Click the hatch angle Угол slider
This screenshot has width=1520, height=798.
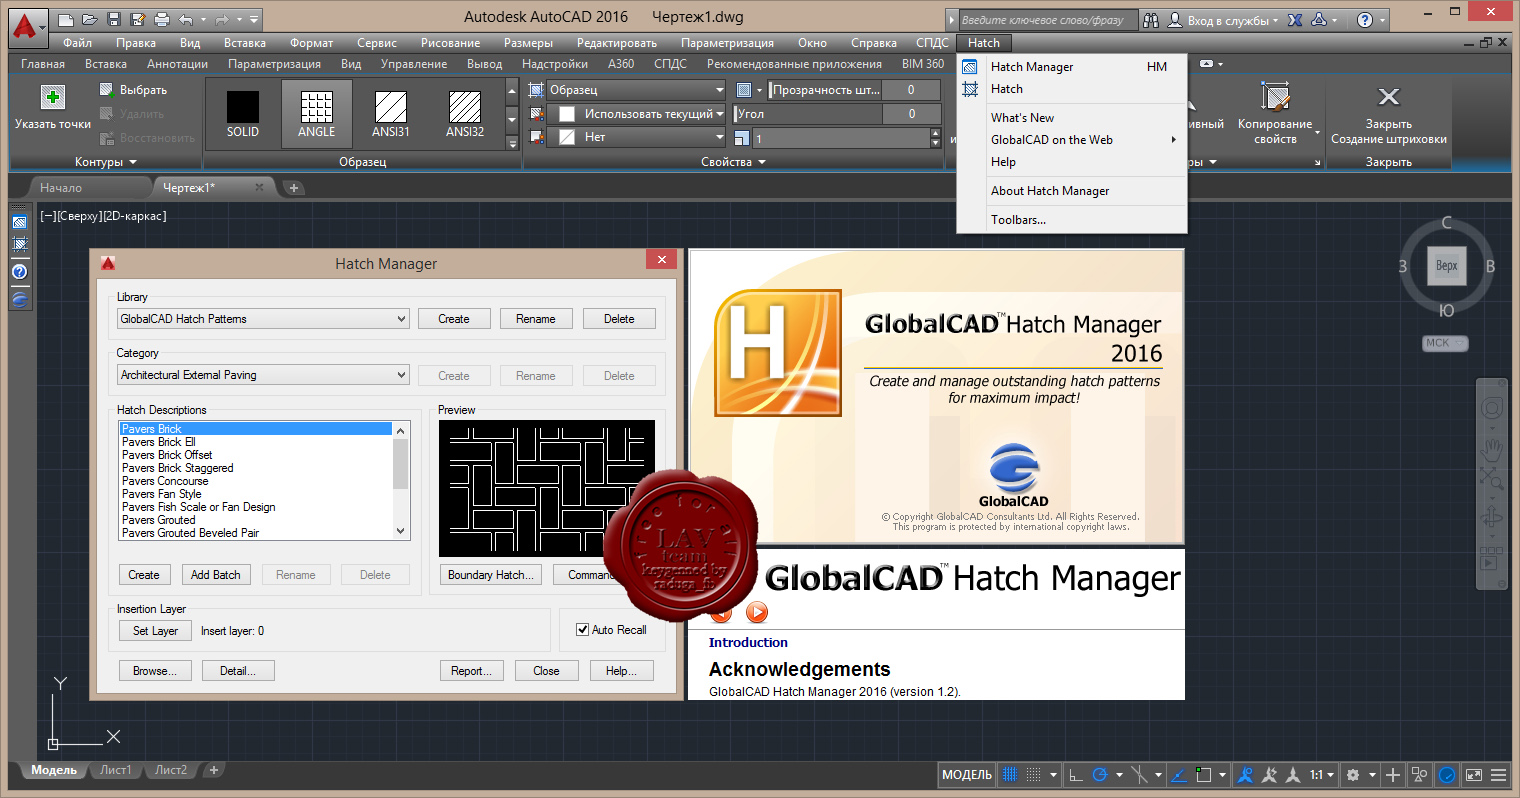click(x=808, y=114)
